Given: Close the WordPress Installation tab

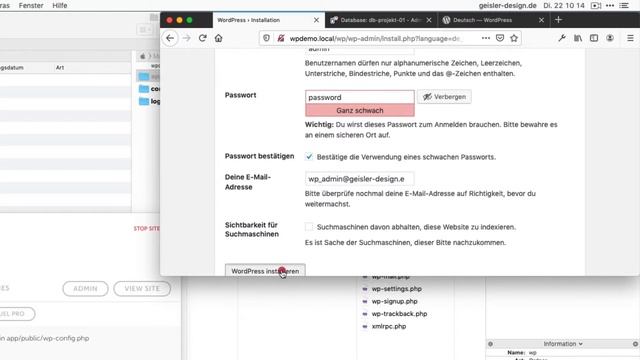Looking at the screenshot, I should click(316, 20).
